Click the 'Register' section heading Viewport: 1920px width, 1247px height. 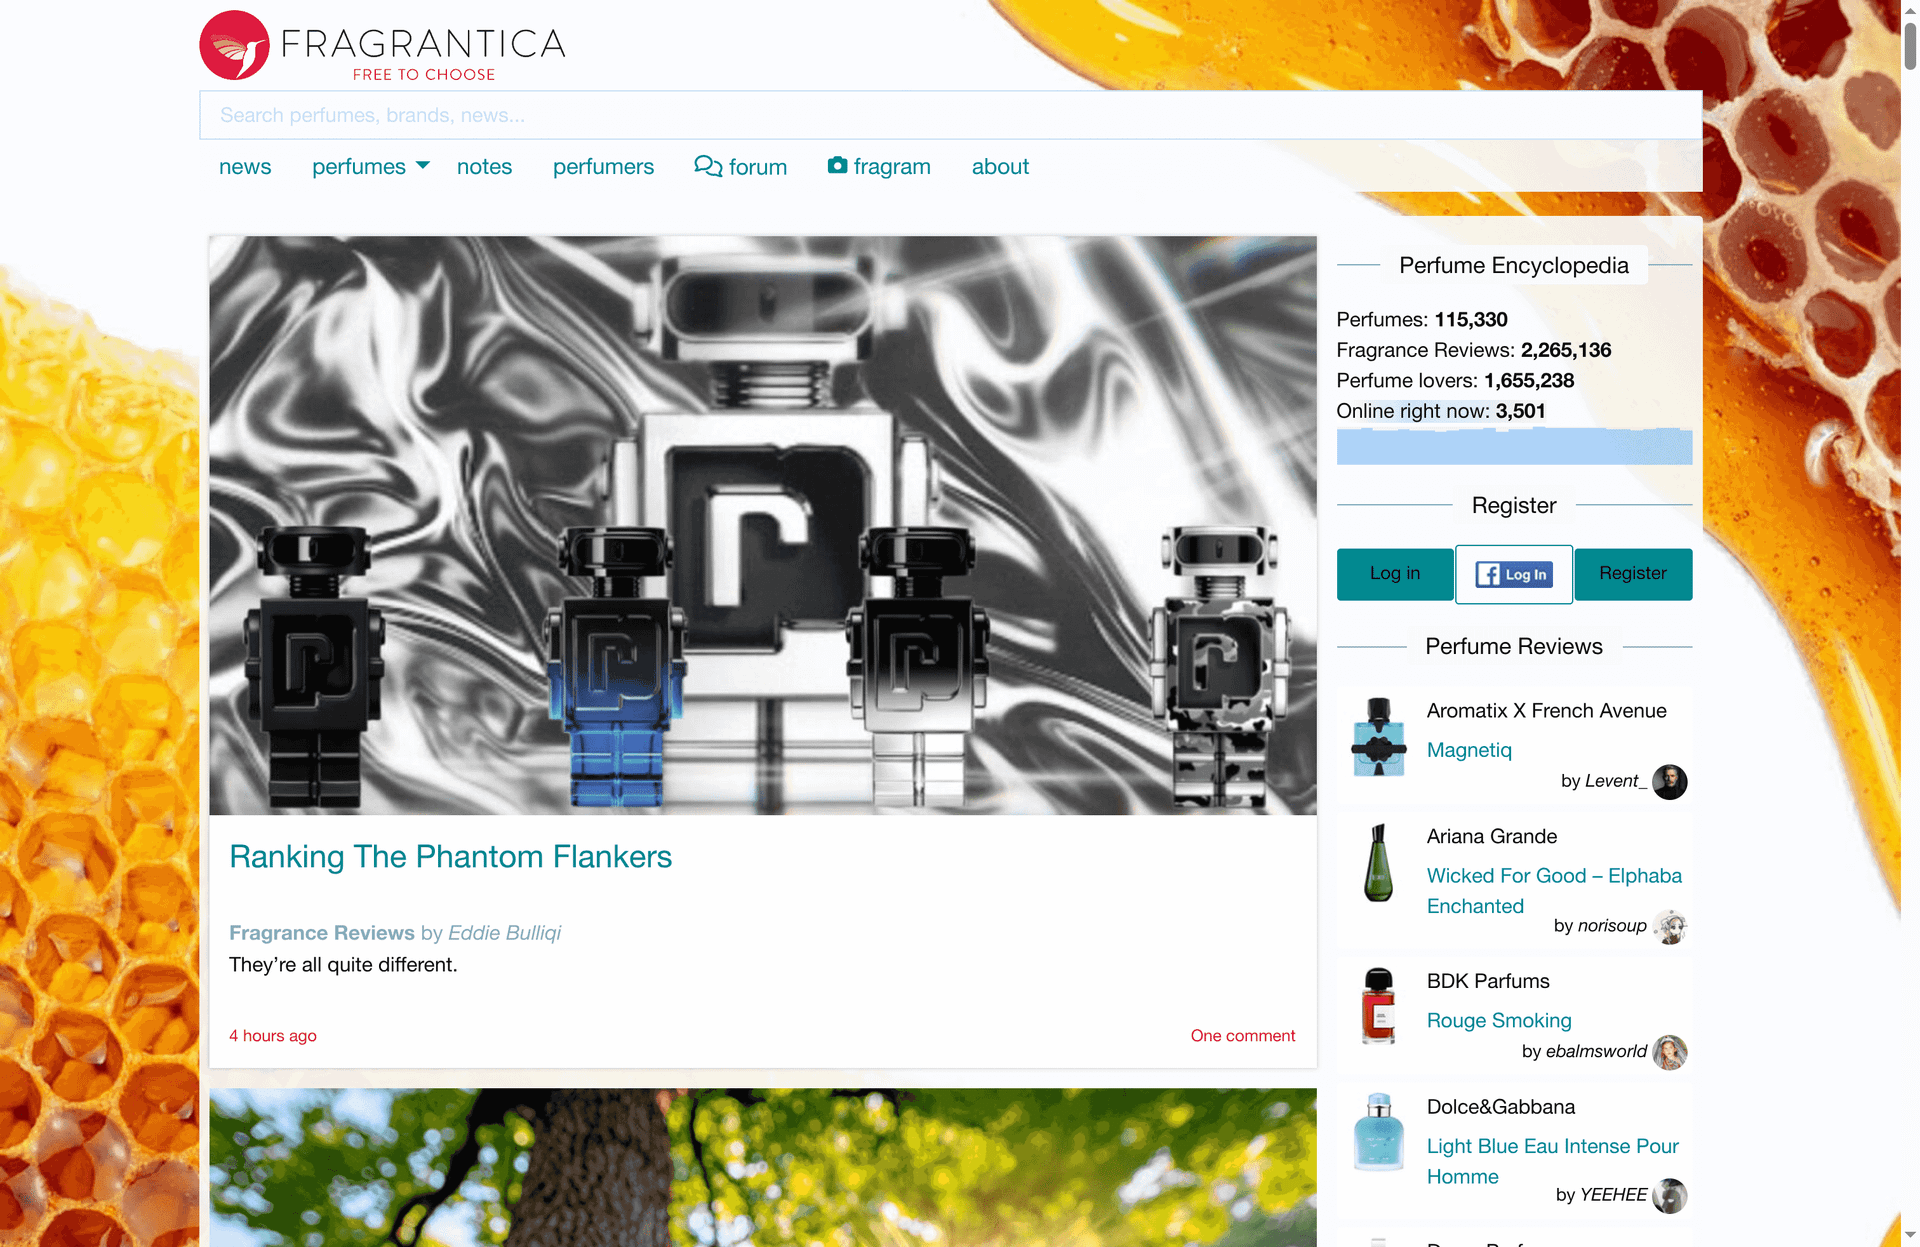1514,505
